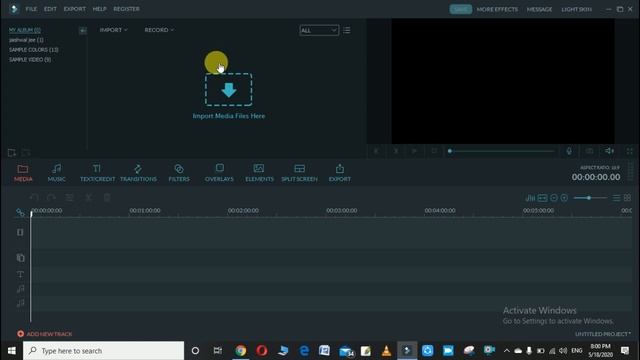Screen dimensions: 640x360
Task: Click the delete album folder icon
Action: coord(26,153)
